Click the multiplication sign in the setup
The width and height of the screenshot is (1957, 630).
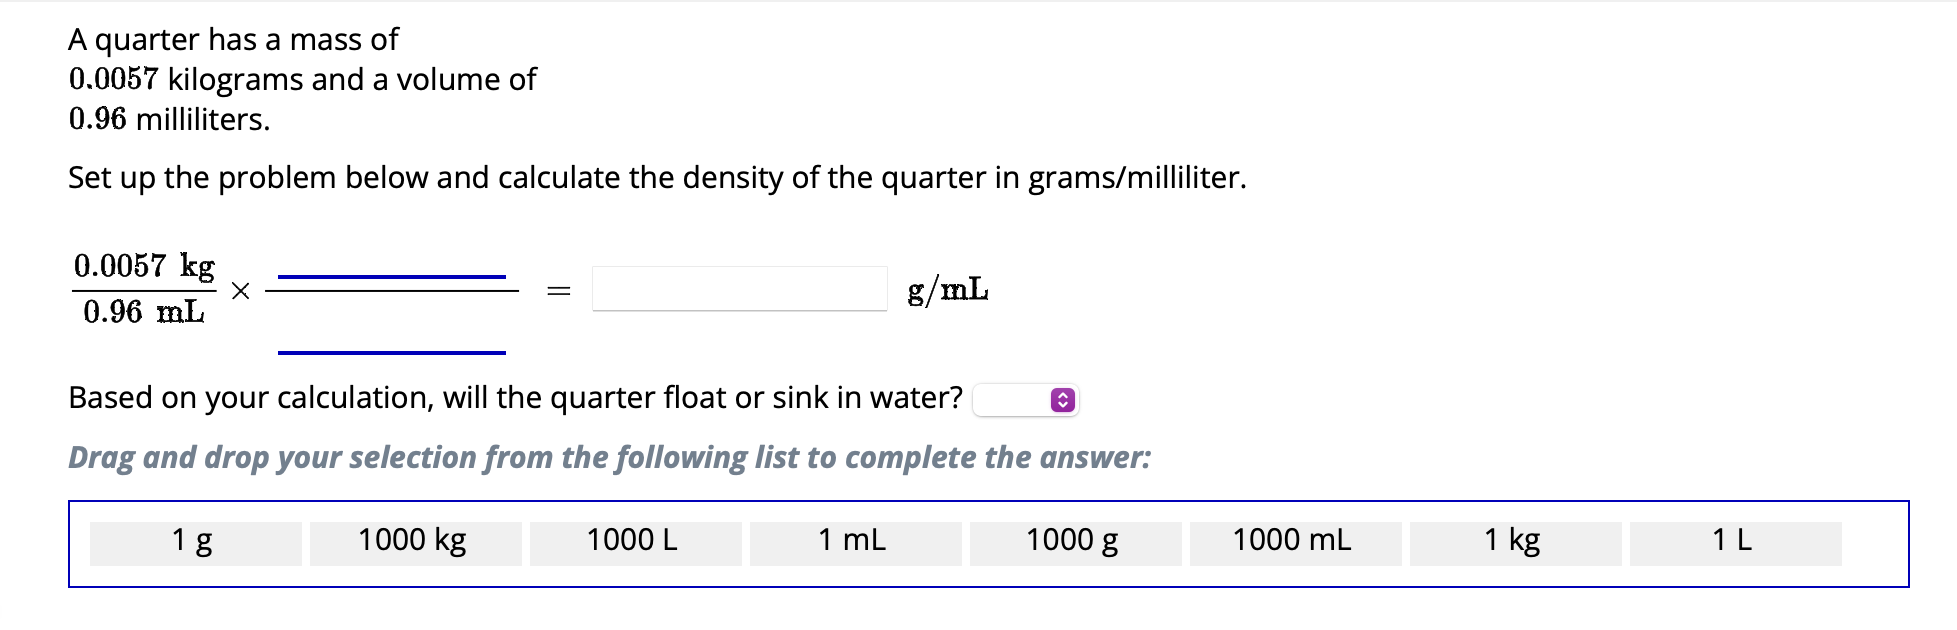239,292
